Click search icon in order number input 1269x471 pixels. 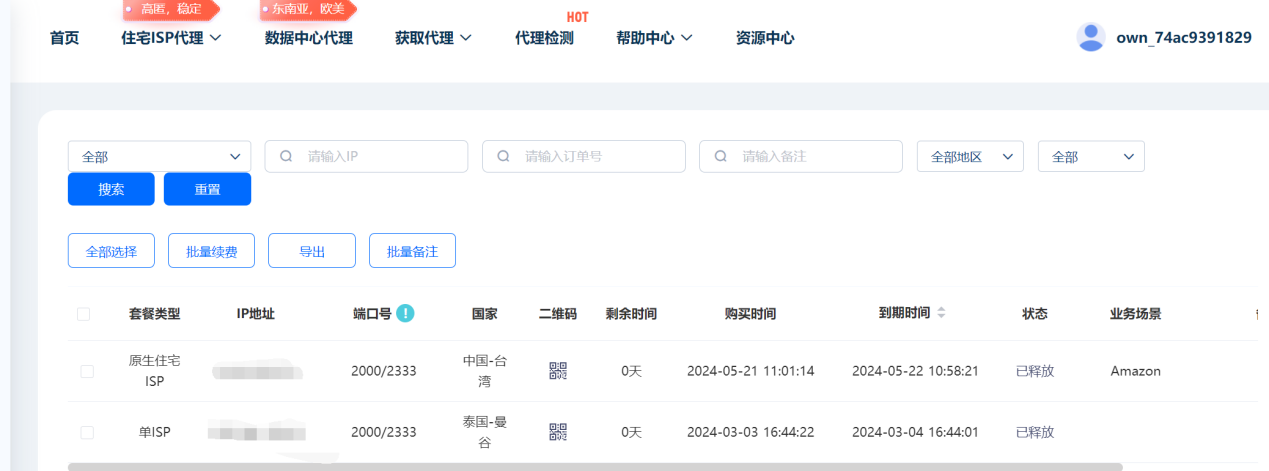(x=503, y=156)
